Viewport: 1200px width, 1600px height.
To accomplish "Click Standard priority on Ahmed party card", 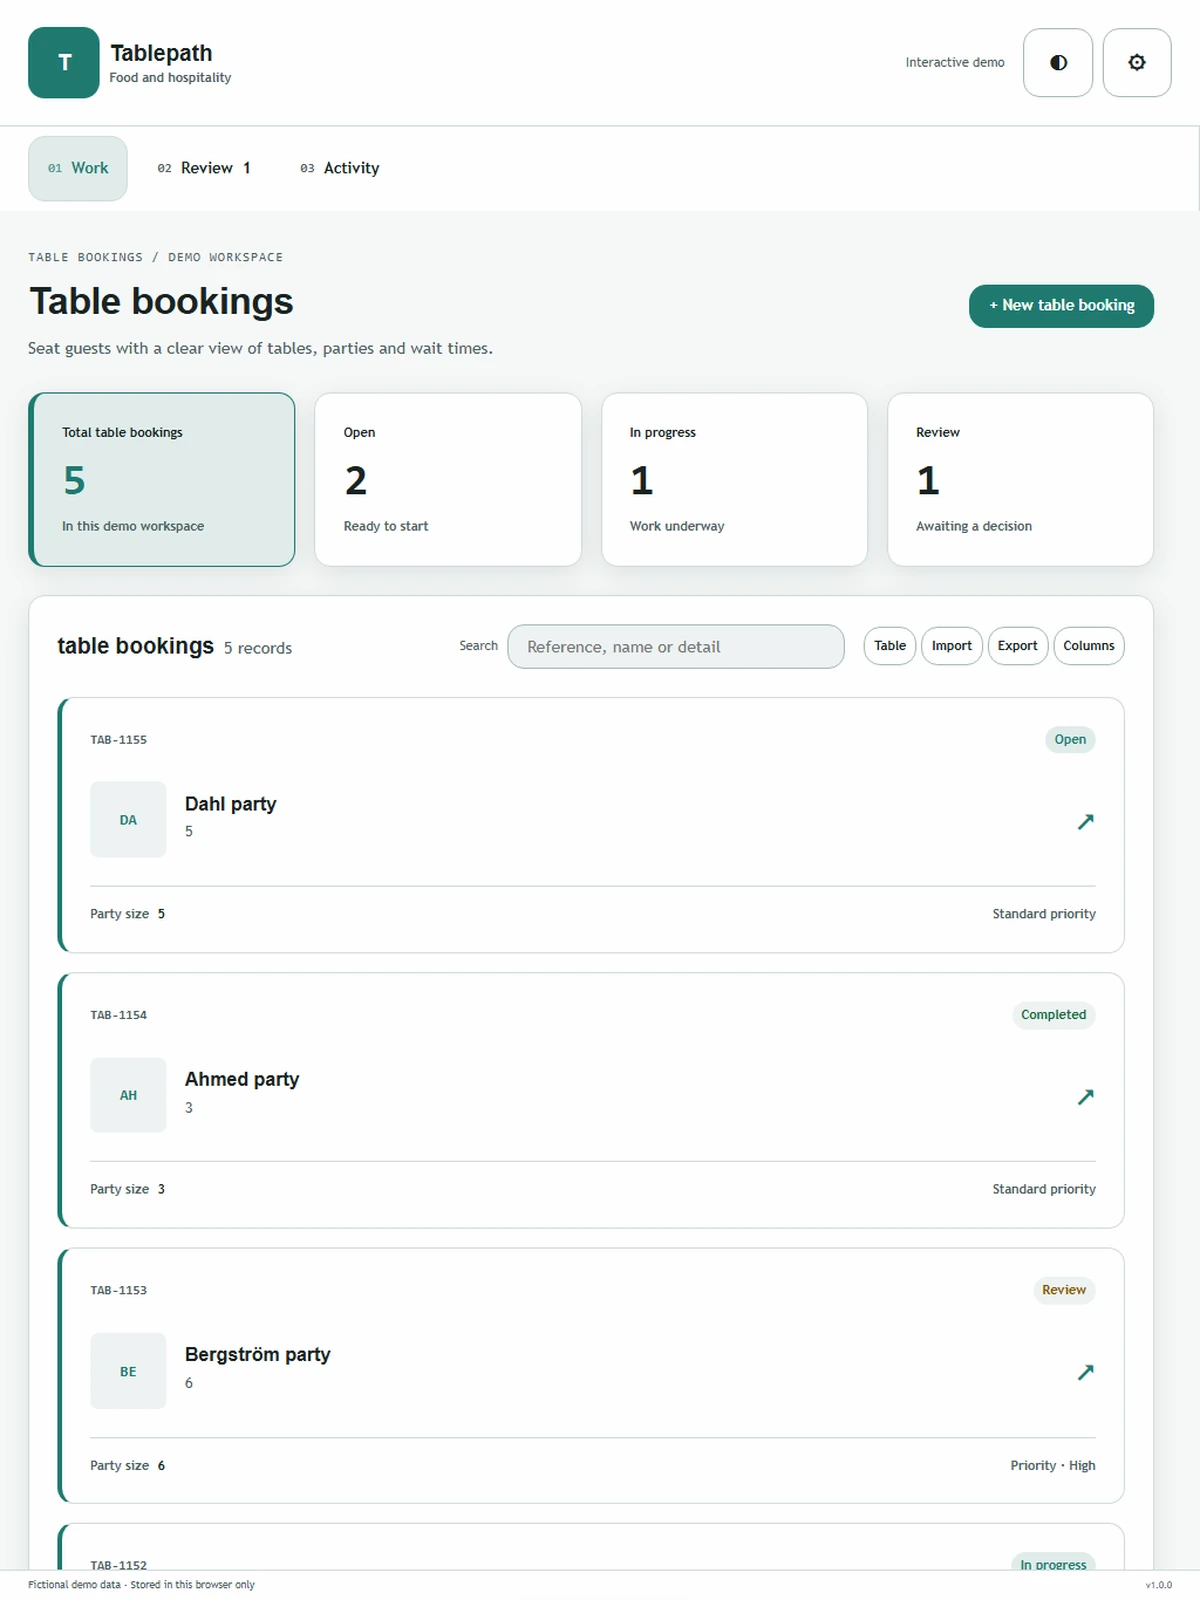I will [1044, 1189].
